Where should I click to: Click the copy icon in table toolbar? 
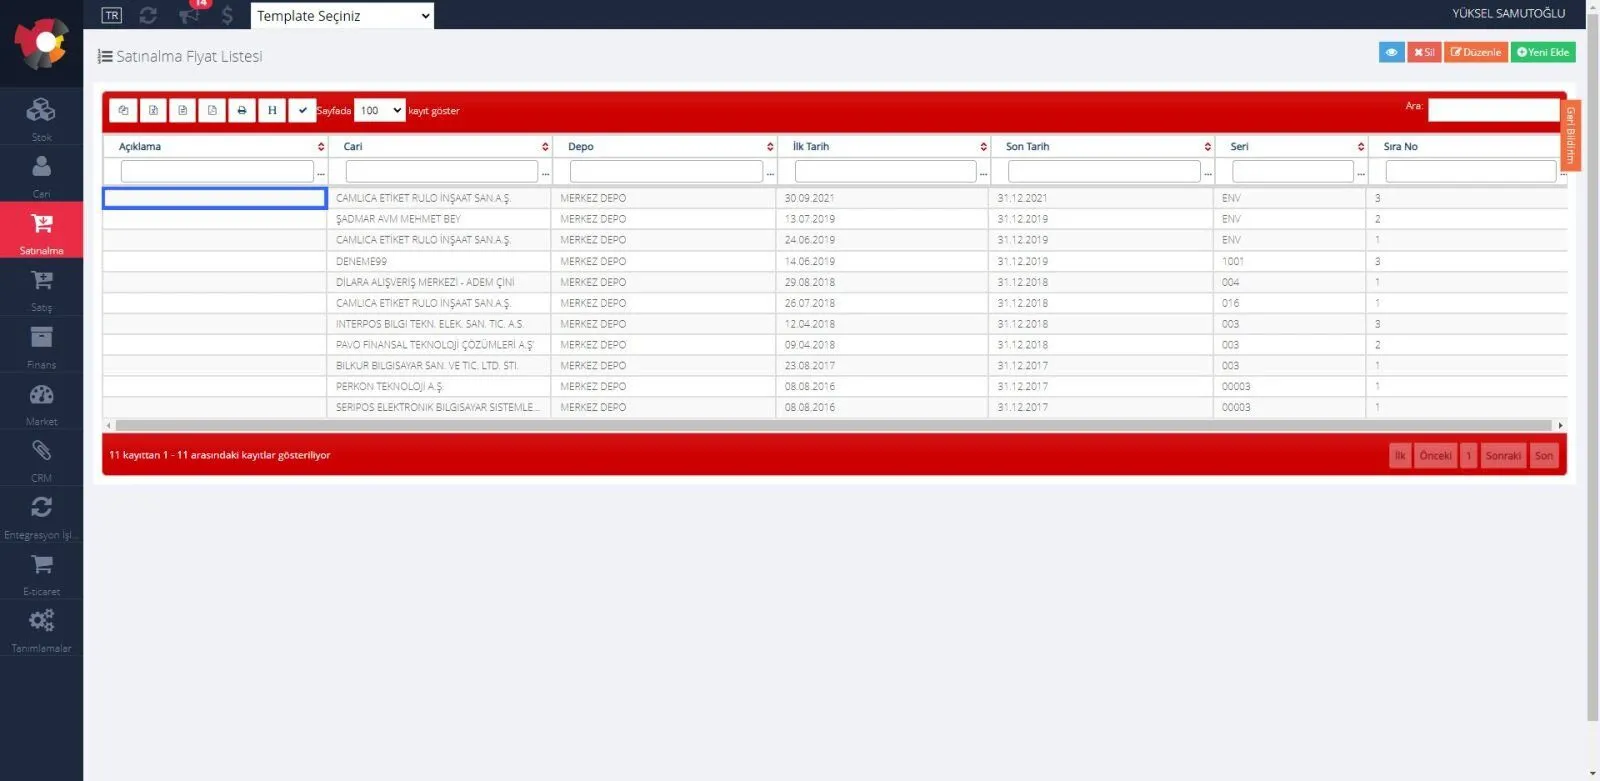point(123,110)
